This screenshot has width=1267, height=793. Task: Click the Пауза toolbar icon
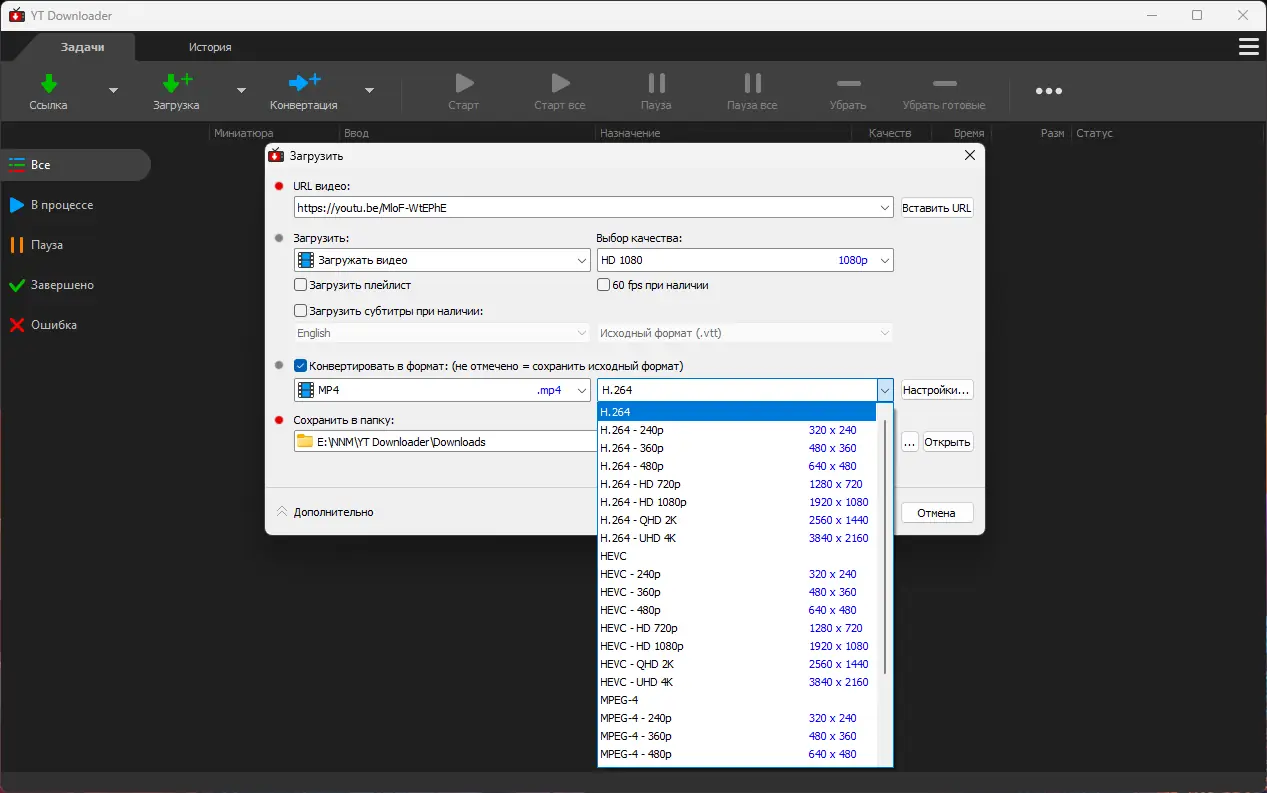point(656,83)
